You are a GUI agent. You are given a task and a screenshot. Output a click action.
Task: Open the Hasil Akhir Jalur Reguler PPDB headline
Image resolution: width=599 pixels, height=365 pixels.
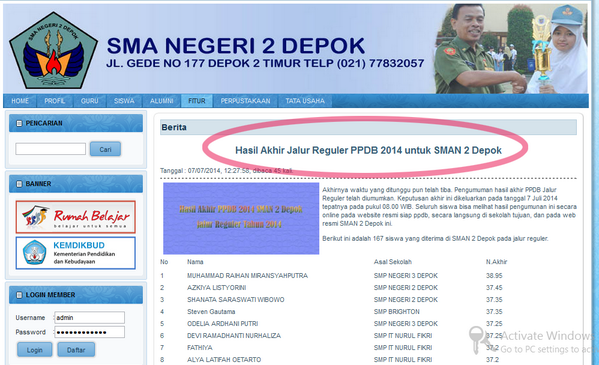(368, 150)
